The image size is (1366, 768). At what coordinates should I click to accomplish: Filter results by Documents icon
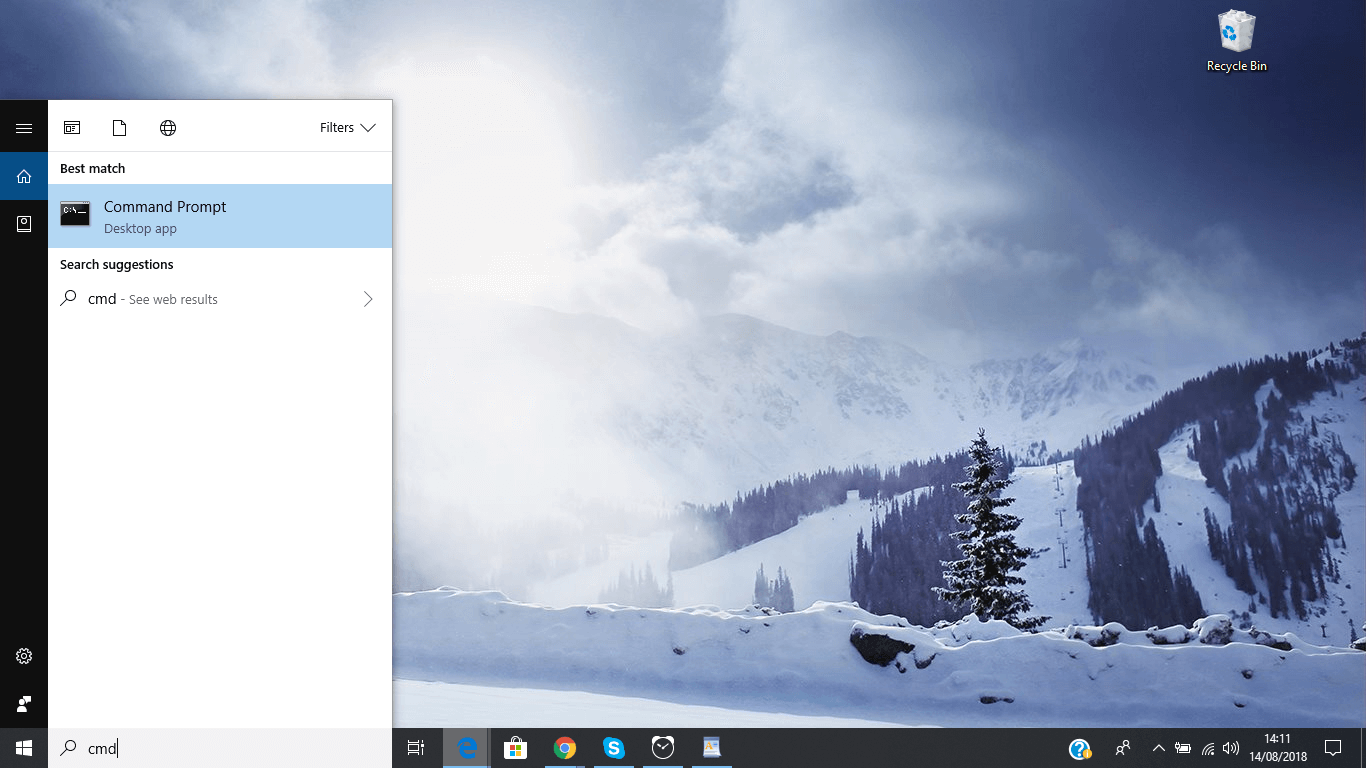point(120,128)
